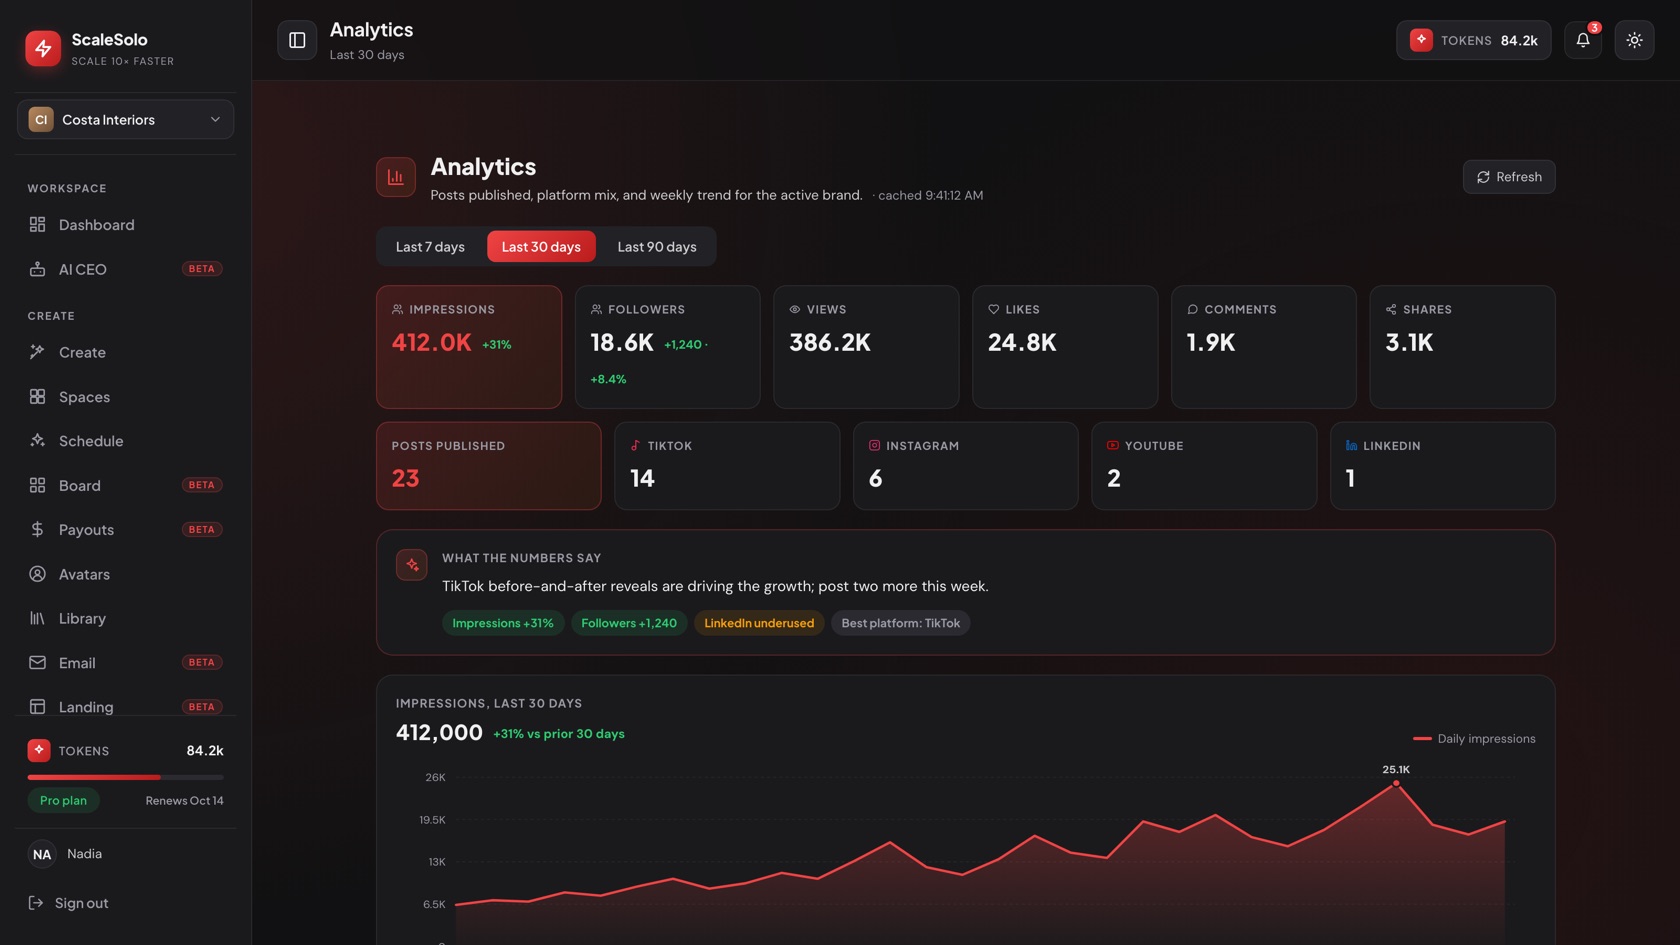Viewport: 1680px width, 945px height.
Task: Navigate to Spaces
Action: (125, 397)
